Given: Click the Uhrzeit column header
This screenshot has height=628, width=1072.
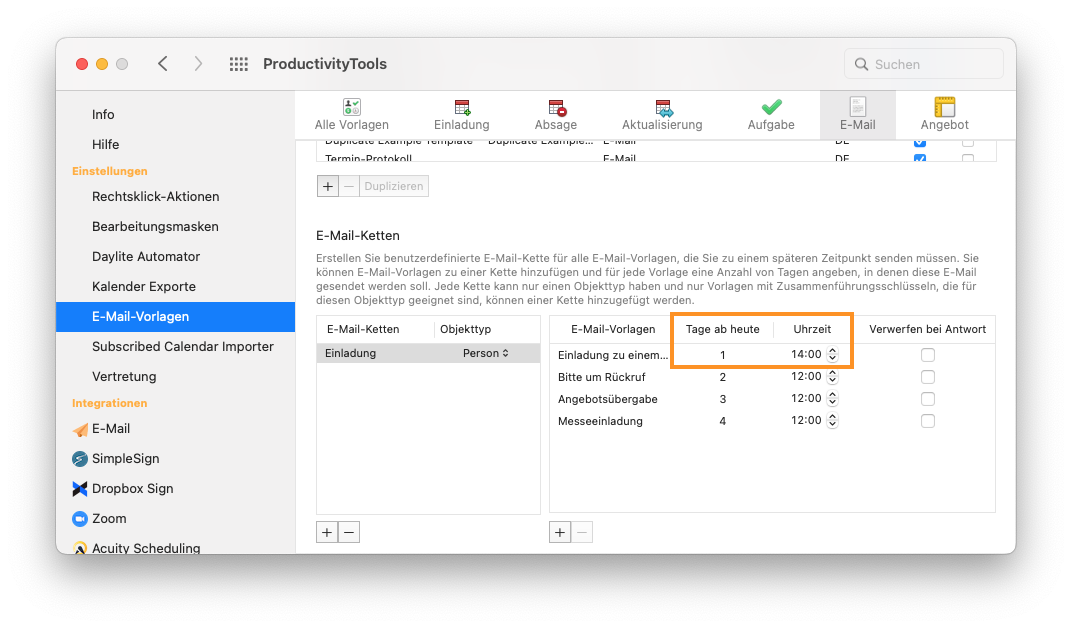Looking at the screenshot, I should (x=812, y=329).
